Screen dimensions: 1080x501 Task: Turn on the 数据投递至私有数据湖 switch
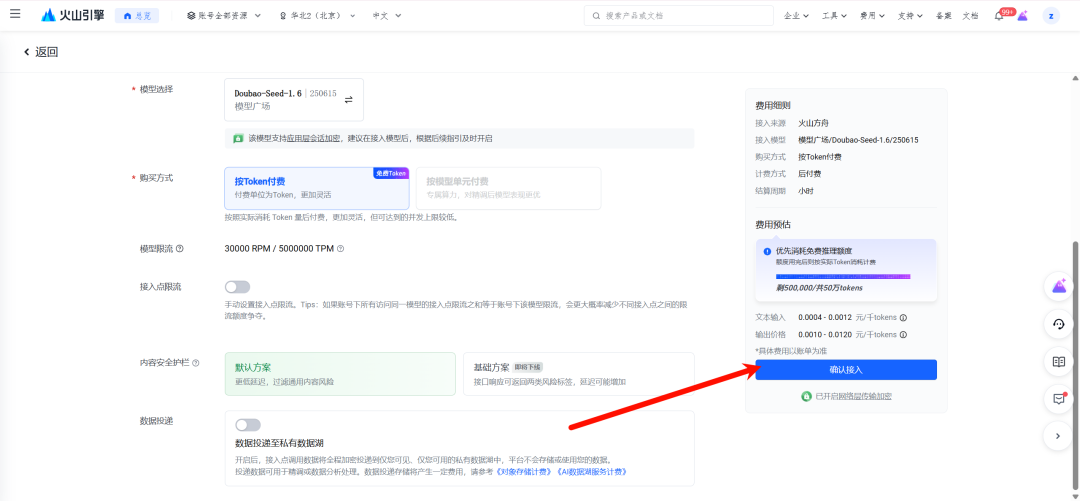click(248, 425)
